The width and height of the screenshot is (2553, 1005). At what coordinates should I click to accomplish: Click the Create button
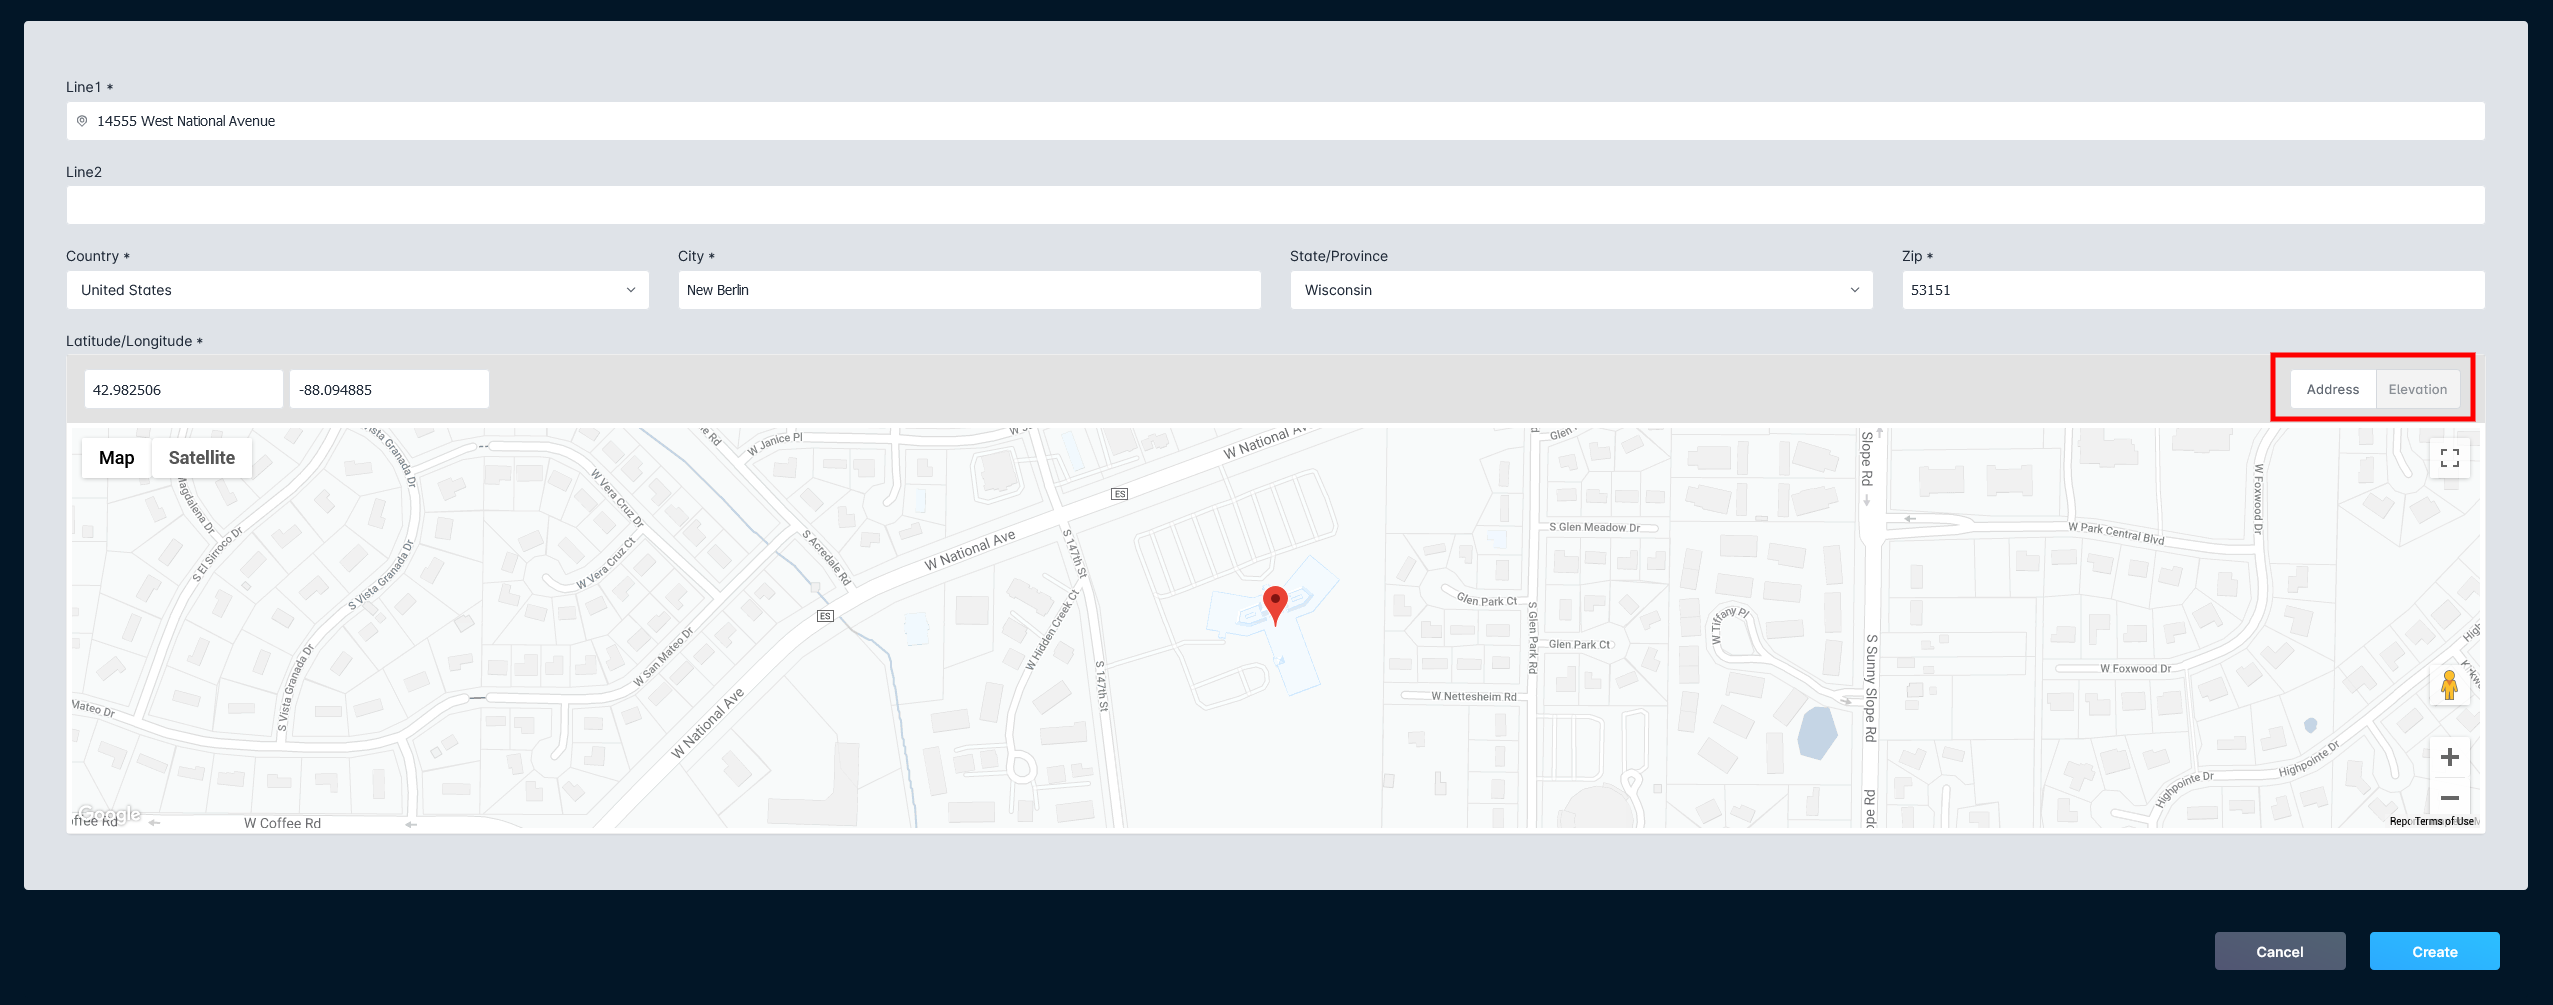click(2435, 952)
